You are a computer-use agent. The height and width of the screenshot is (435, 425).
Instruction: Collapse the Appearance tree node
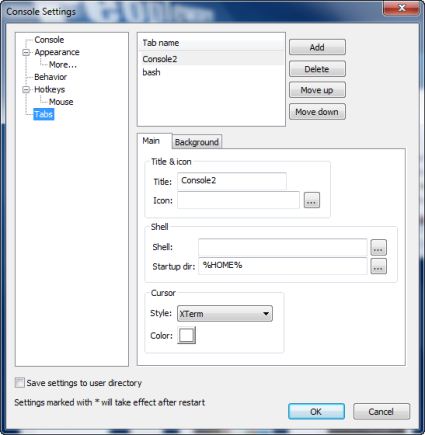pyautogui.click(x=26, y=52)
